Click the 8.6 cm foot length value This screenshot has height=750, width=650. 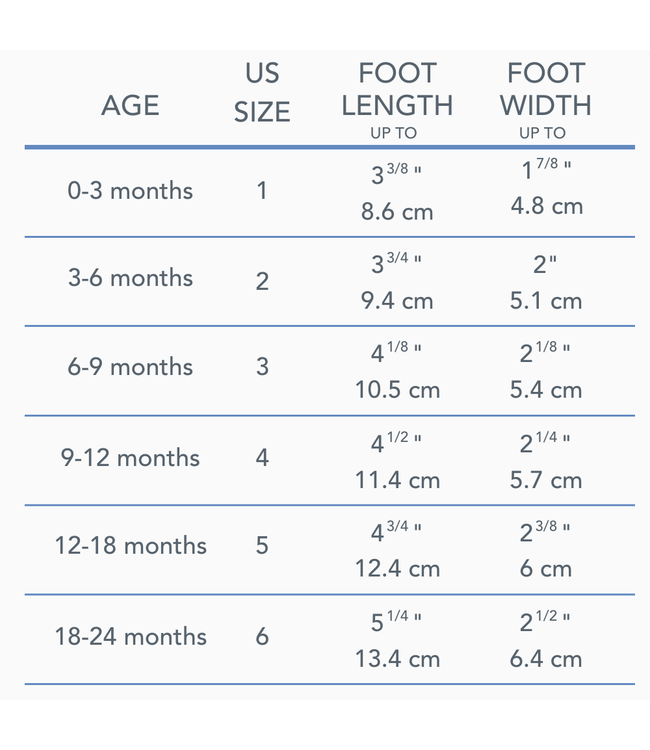397,212
